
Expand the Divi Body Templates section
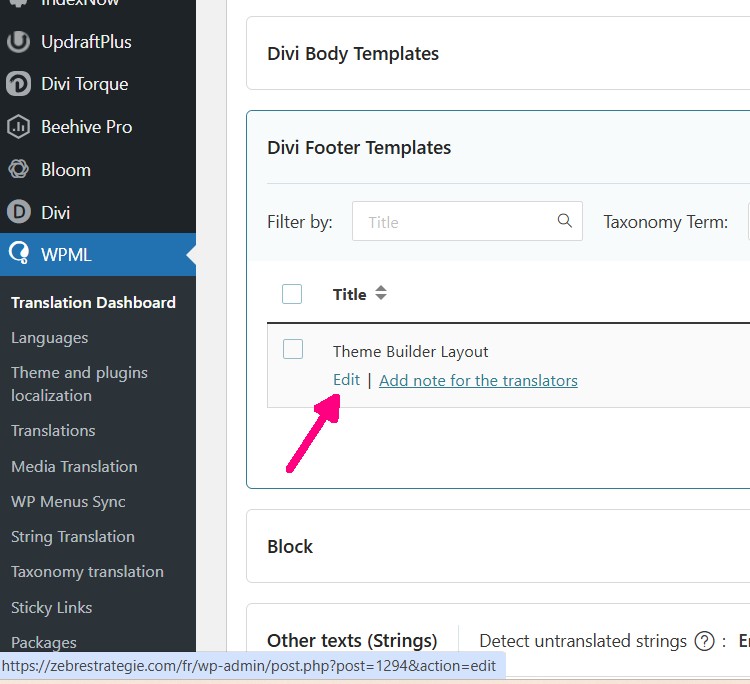click(353, 54)
